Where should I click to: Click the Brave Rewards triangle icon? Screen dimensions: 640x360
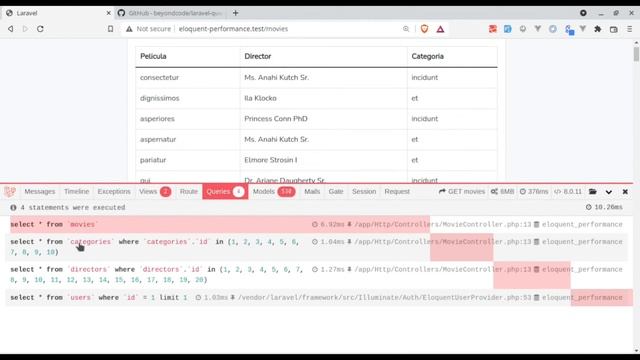click(x=440, y=29)
